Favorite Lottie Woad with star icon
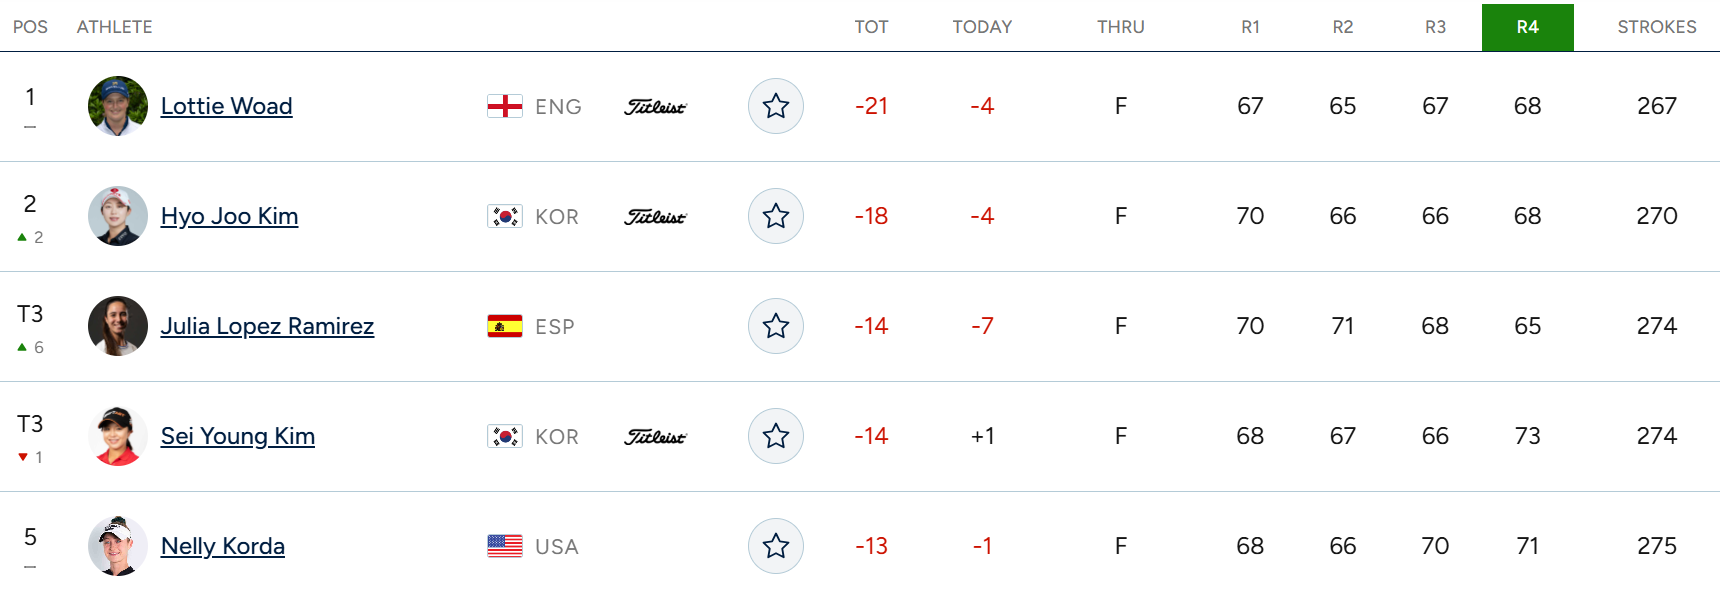 (x=776, y=106)
